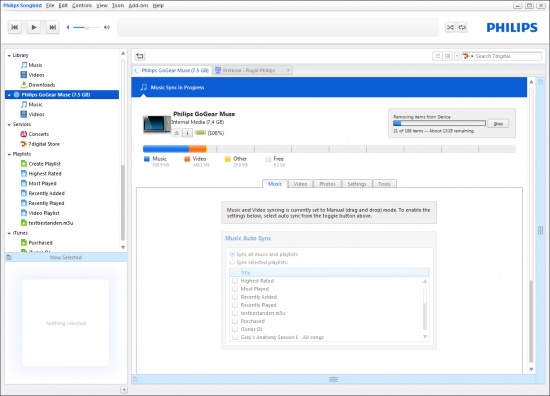
Task: Adjust the volume slider
Action: pos(87,27)
